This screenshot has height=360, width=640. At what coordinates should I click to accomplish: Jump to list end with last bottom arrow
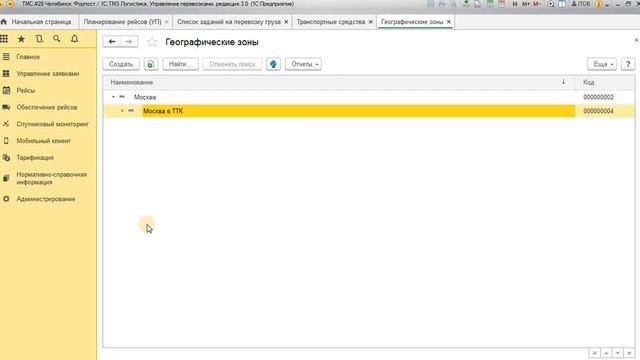pyautogui.click(x=629, y=353)
